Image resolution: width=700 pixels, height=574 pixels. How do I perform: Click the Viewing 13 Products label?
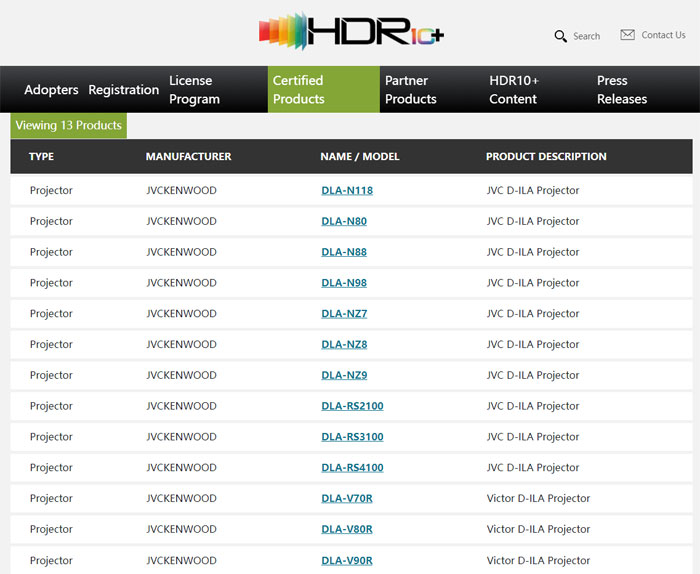(69, 126)
